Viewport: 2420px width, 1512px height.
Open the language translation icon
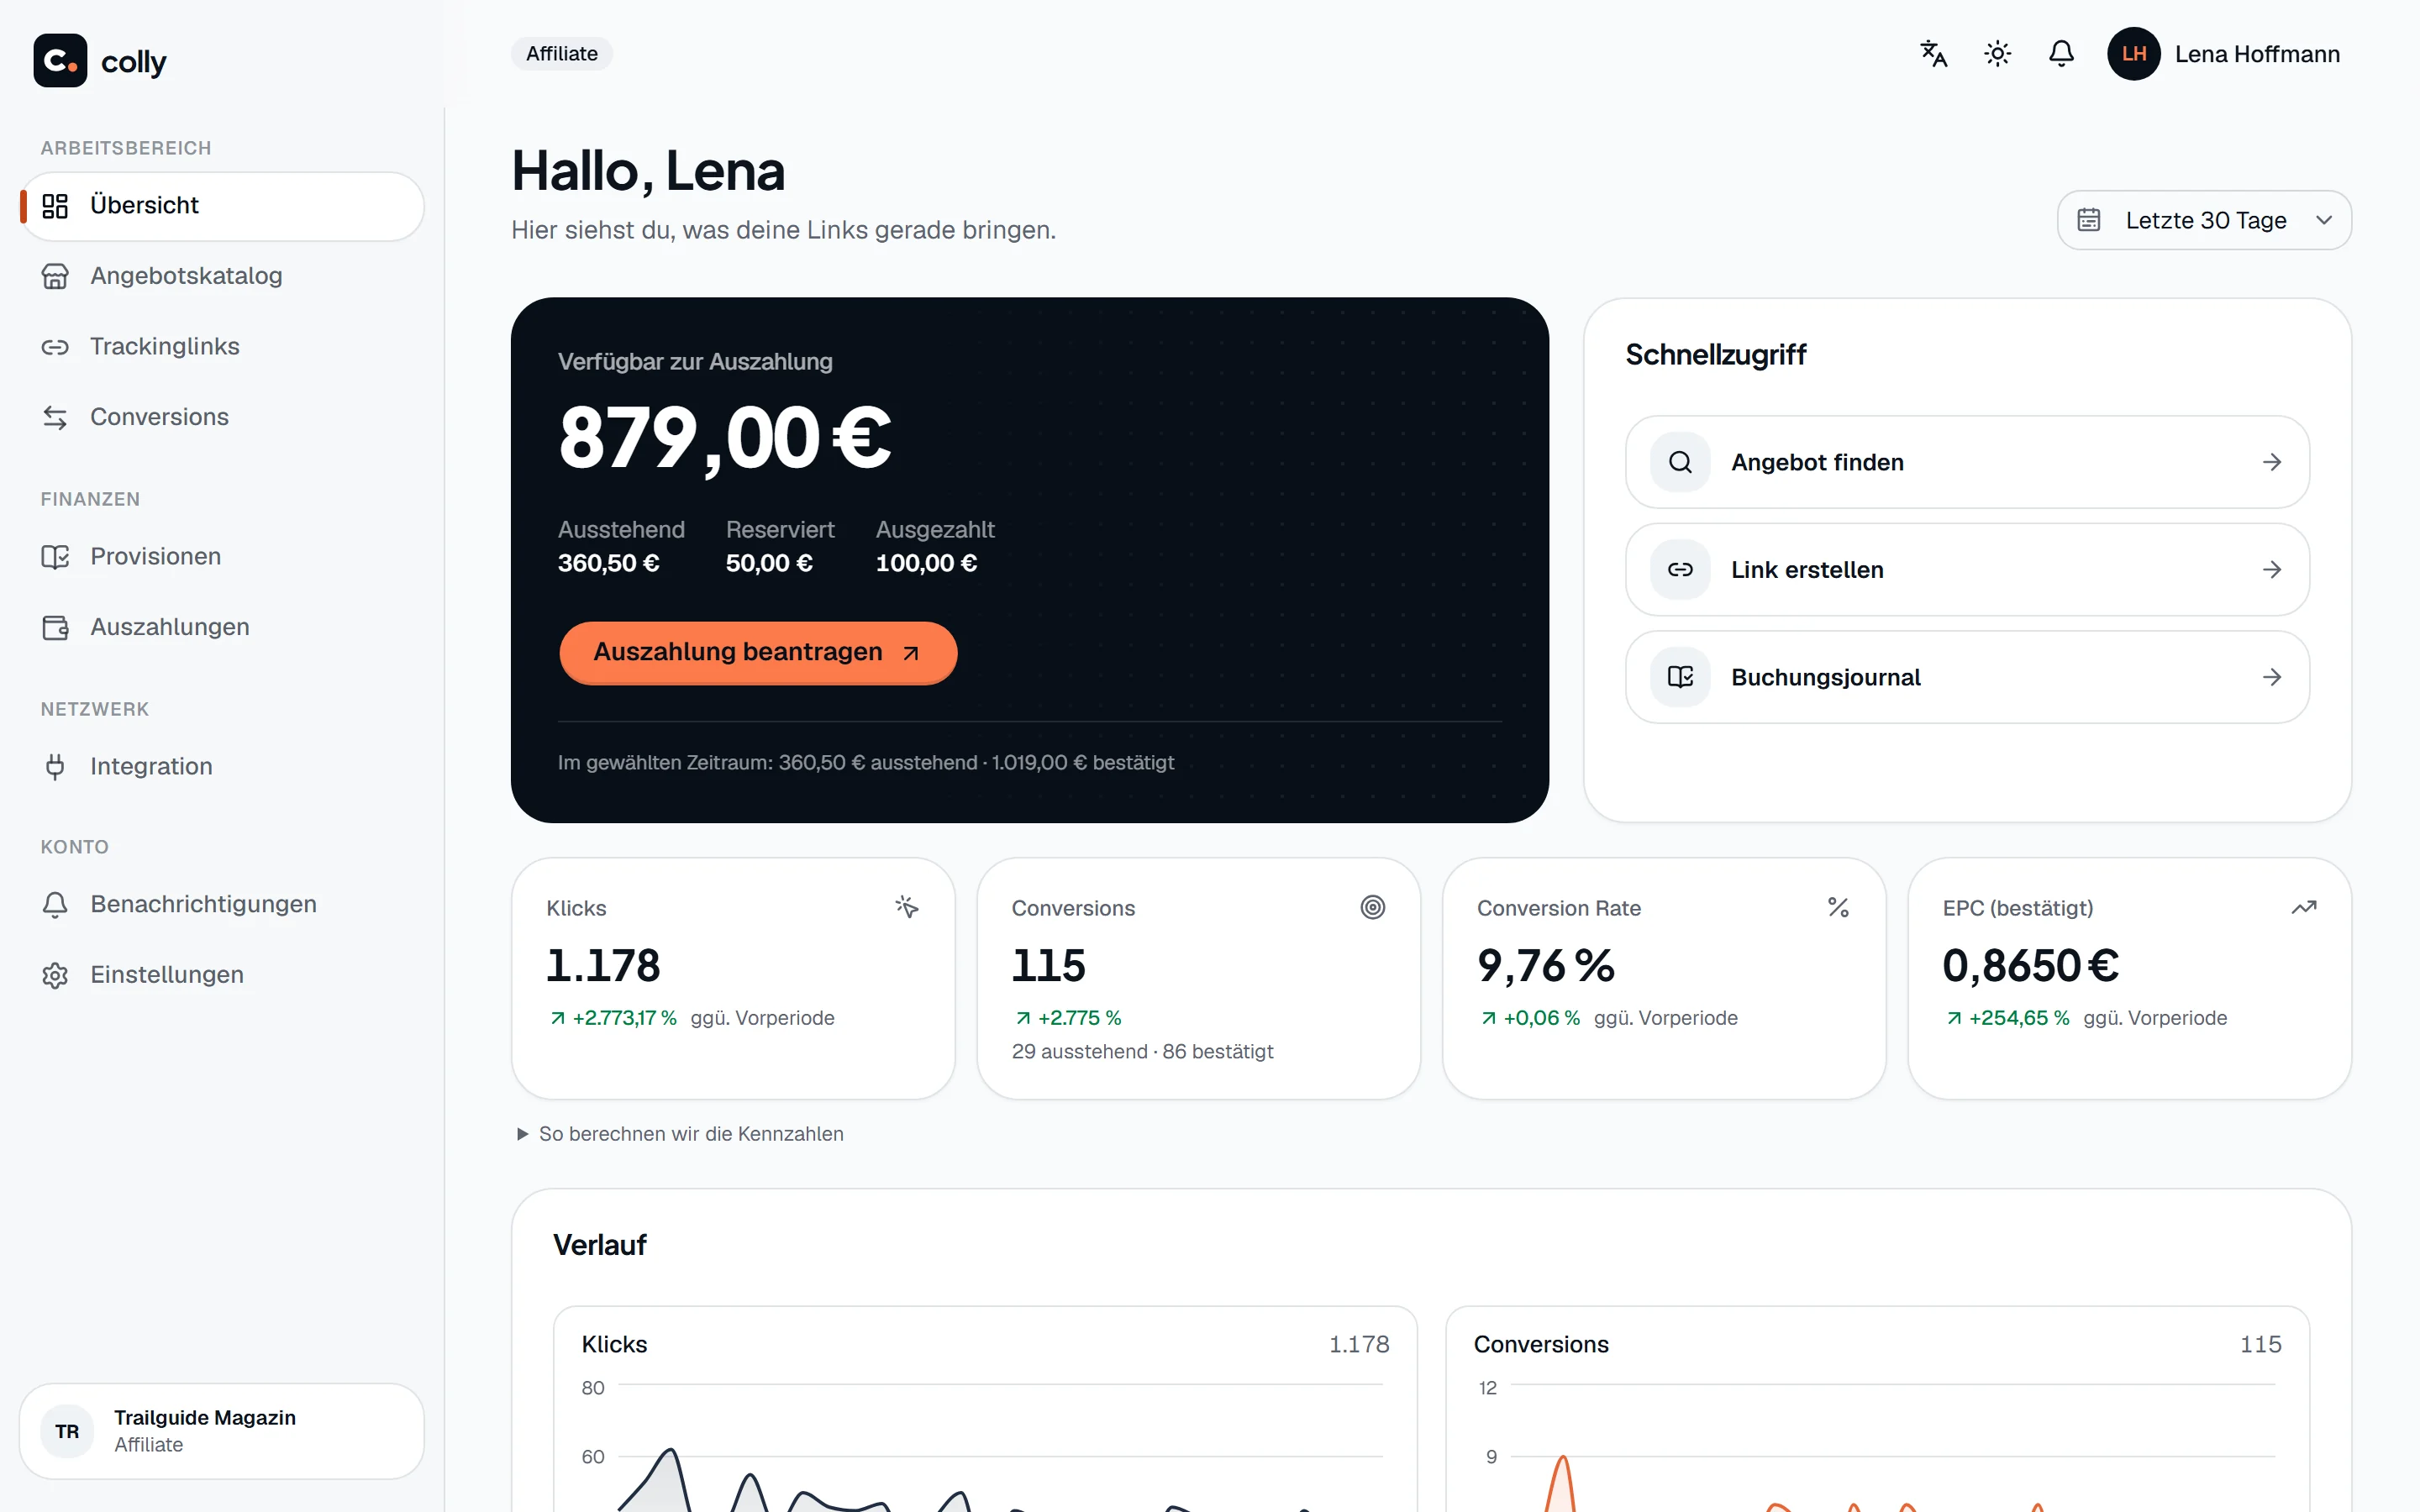pos(1933,54)
